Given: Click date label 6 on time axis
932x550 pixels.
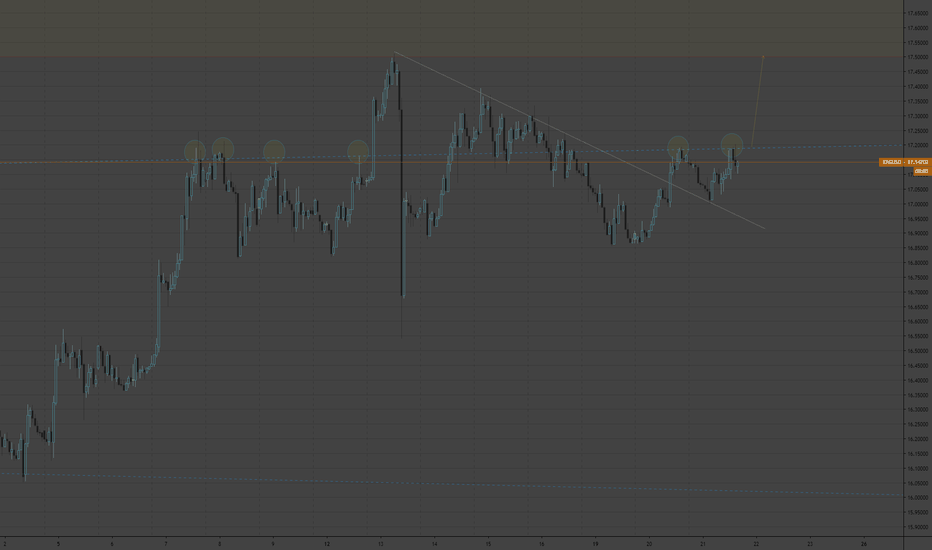Looking at the screenshot, I should [112, 543].
